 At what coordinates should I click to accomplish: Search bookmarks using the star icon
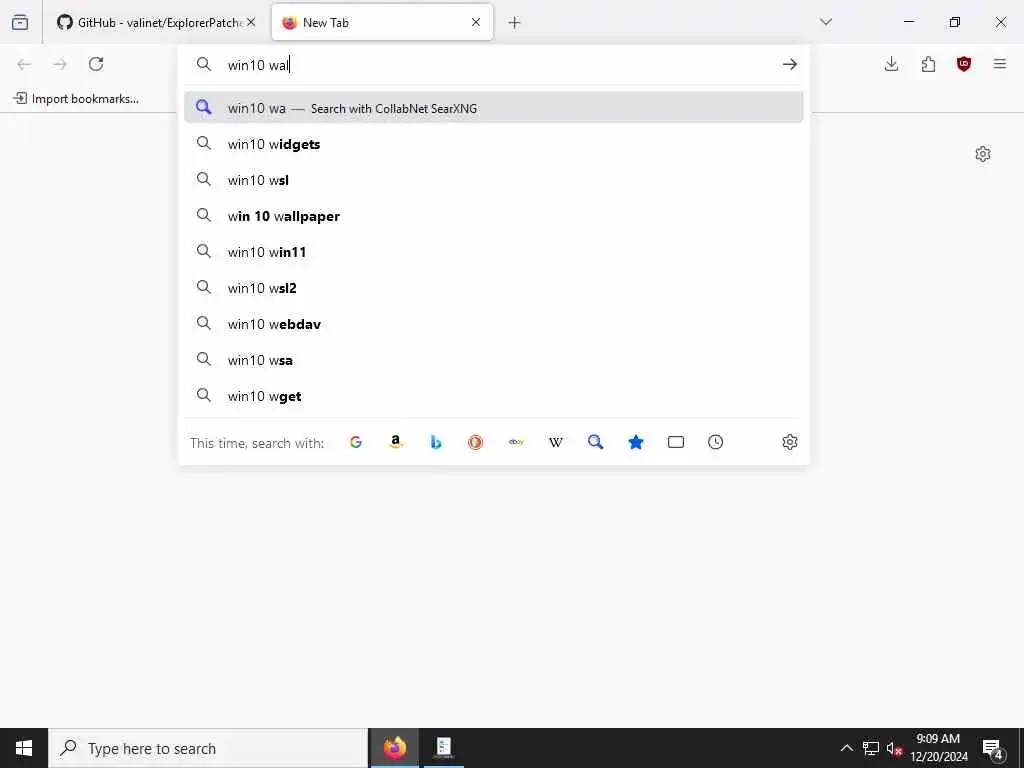coord(635,442)
